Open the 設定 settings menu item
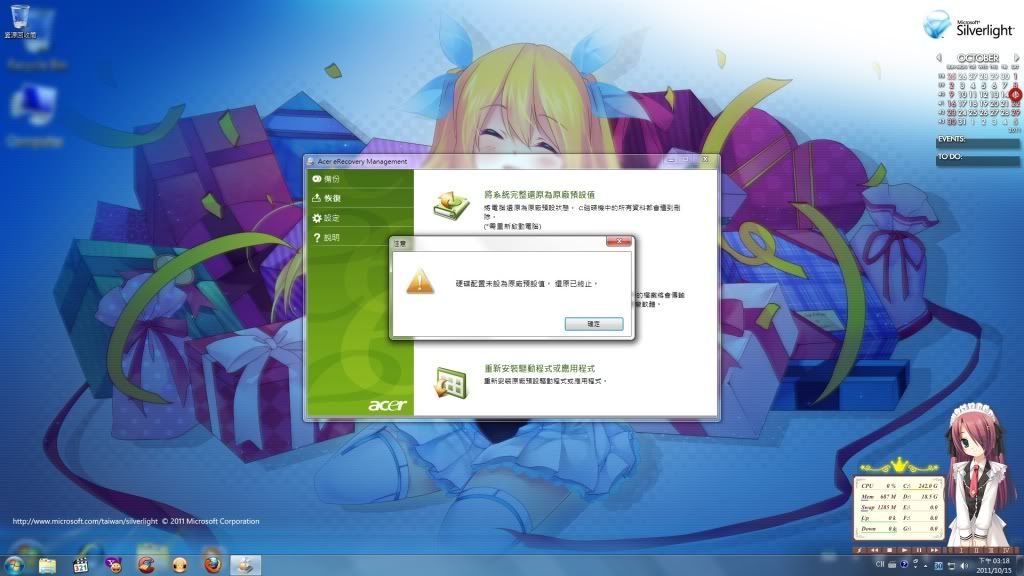Viewport: 1024px width, 576px height. (x=332, y=218)
